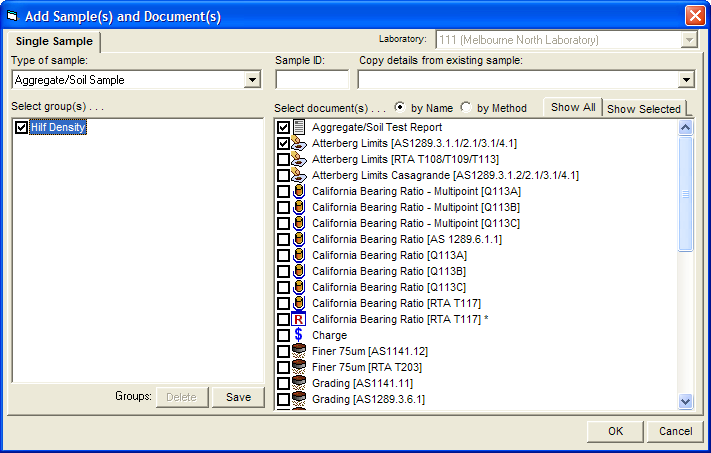Uncheck the Hilf Density group checkbox
This screenshot has width=711, height=453.
tap(21, 127)
